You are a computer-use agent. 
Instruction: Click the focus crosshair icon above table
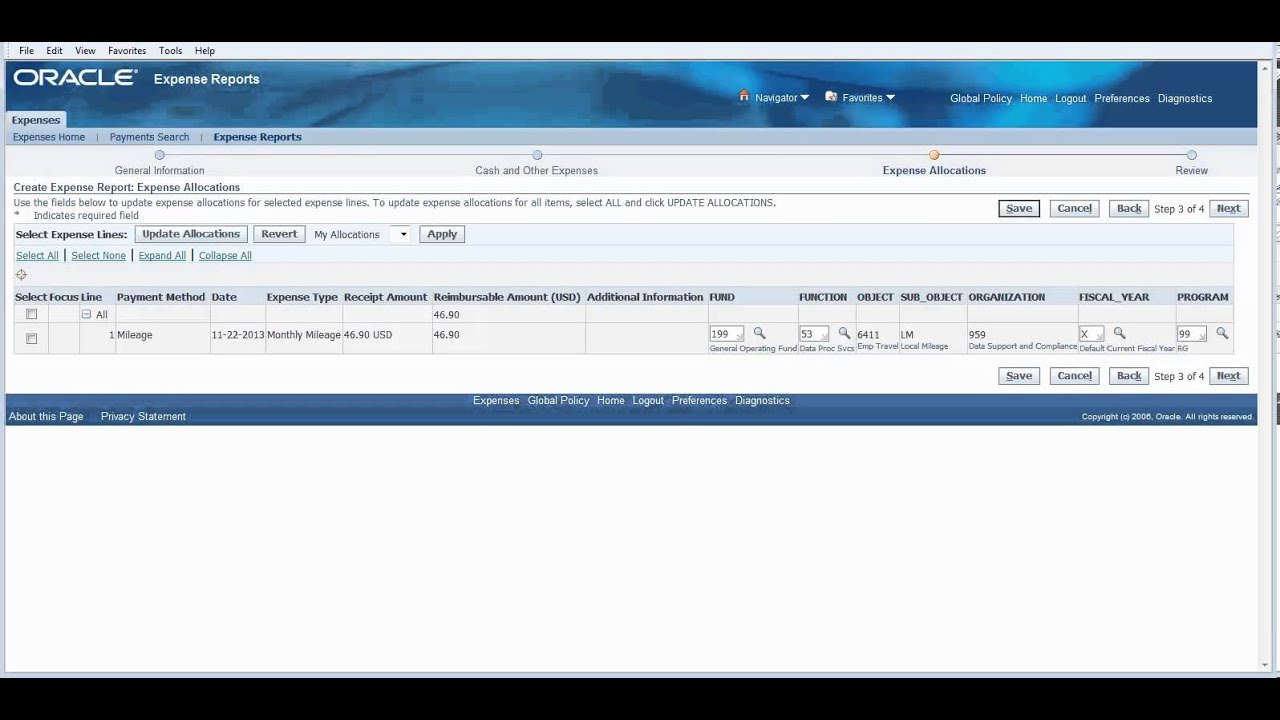21,275
